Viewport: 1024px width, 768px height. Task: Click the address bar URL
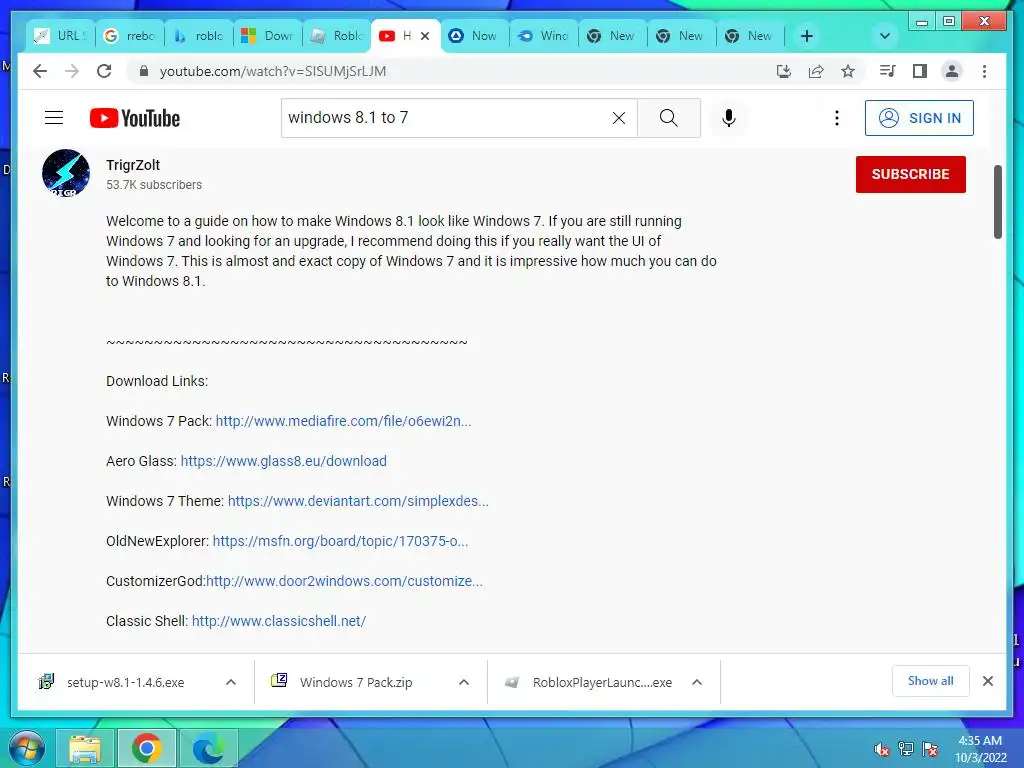273,71
